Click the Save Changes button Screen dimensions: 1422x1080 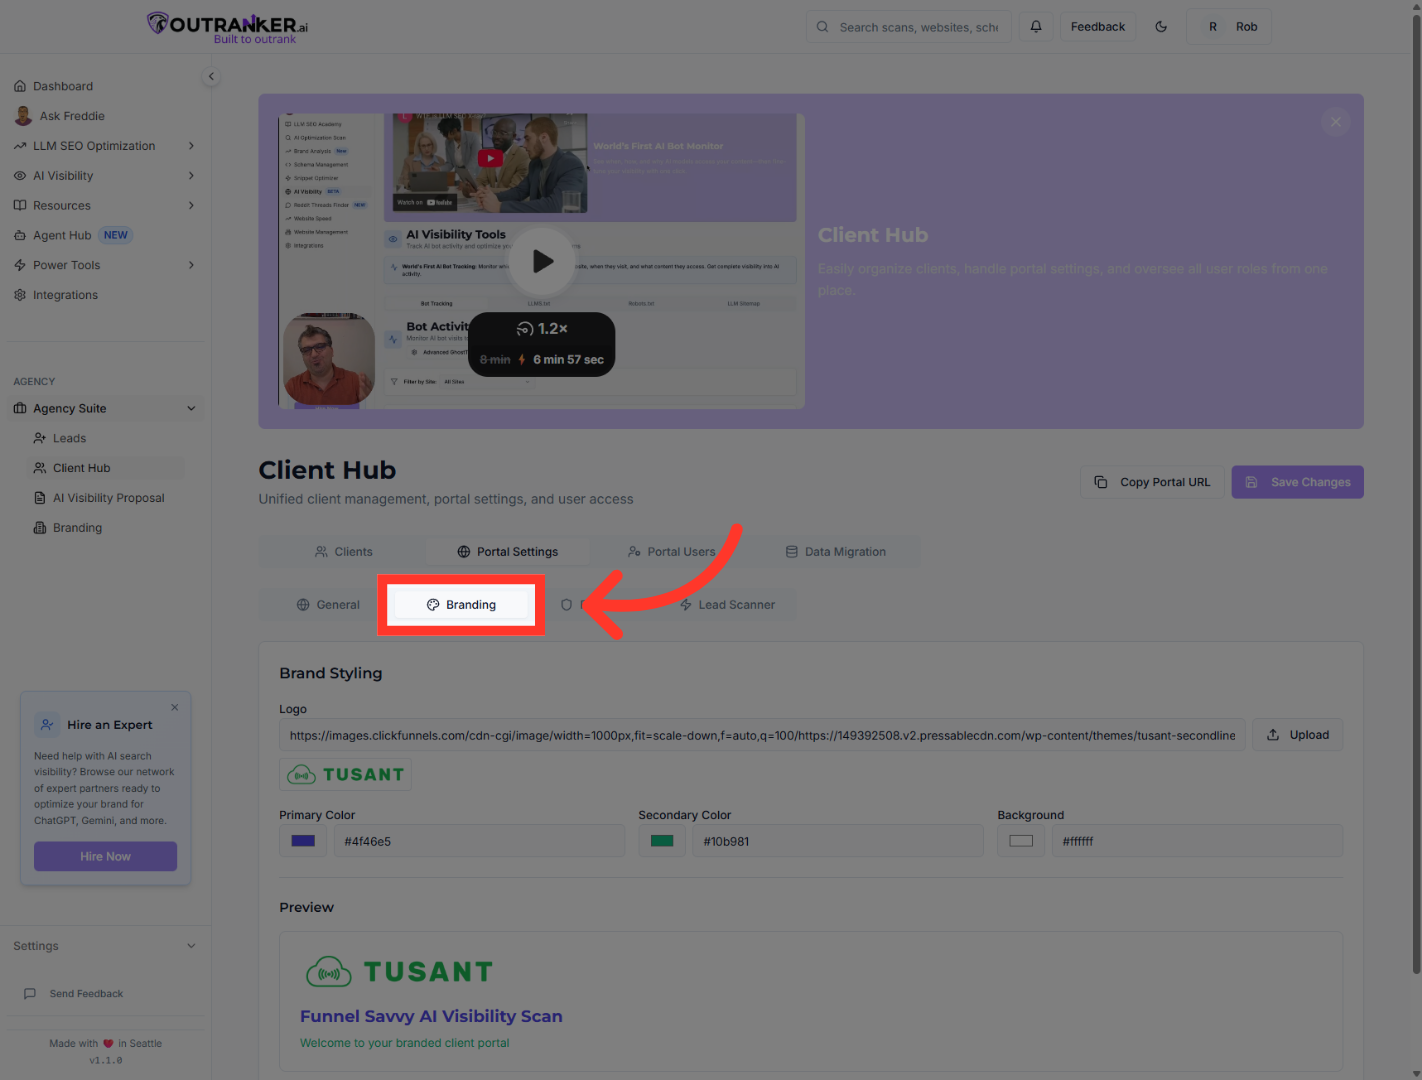1297,482
